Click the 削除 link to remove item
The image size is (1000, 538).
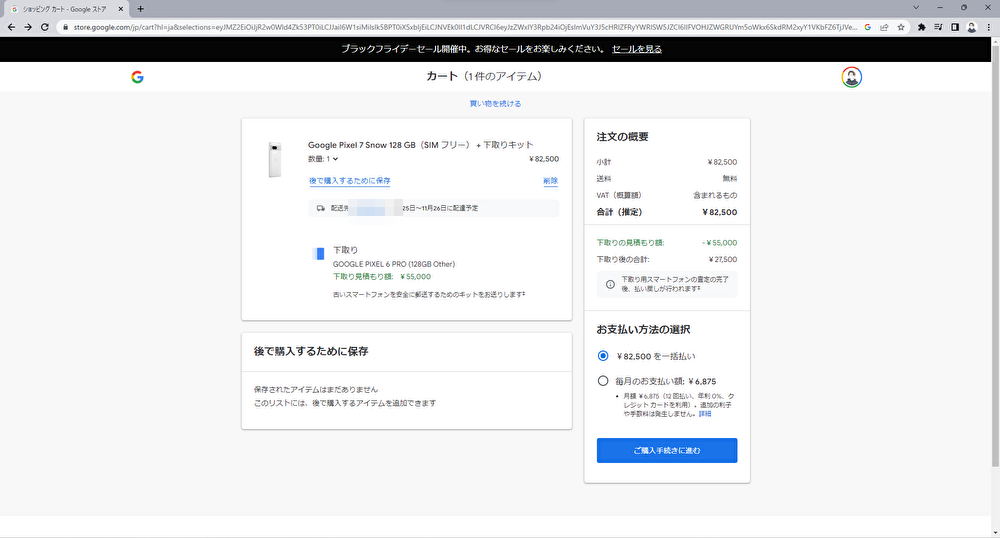550,181
